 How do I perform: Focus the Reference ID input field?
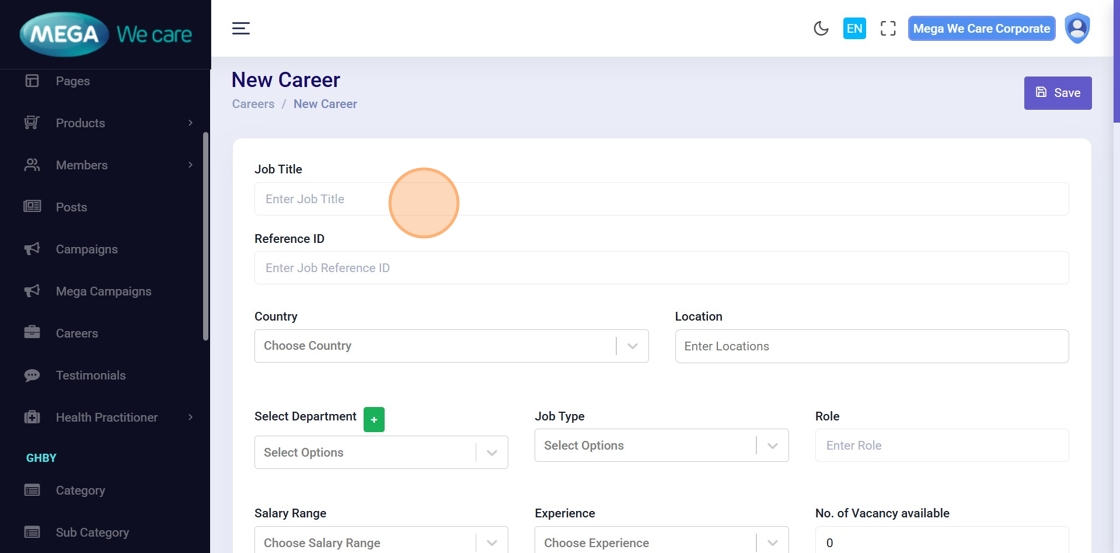click(x=661, y=268)
